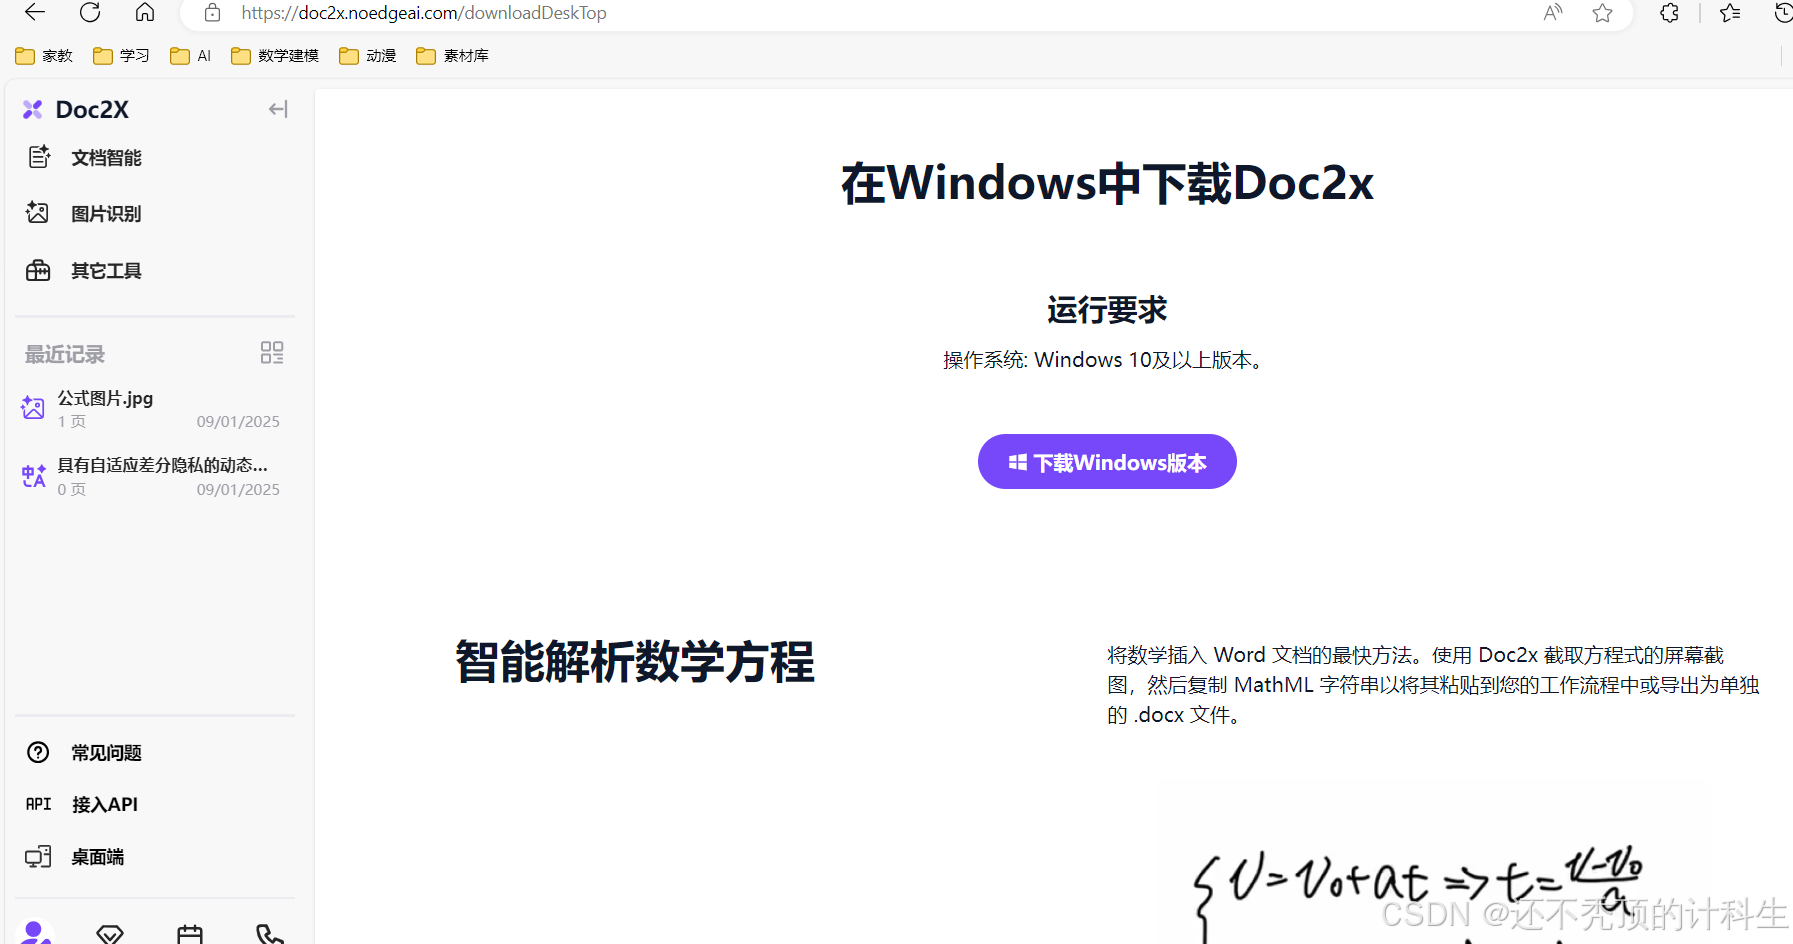The image size is (1793, 944).
Task: Open the 图片识别 menu item
Action: 106,214
